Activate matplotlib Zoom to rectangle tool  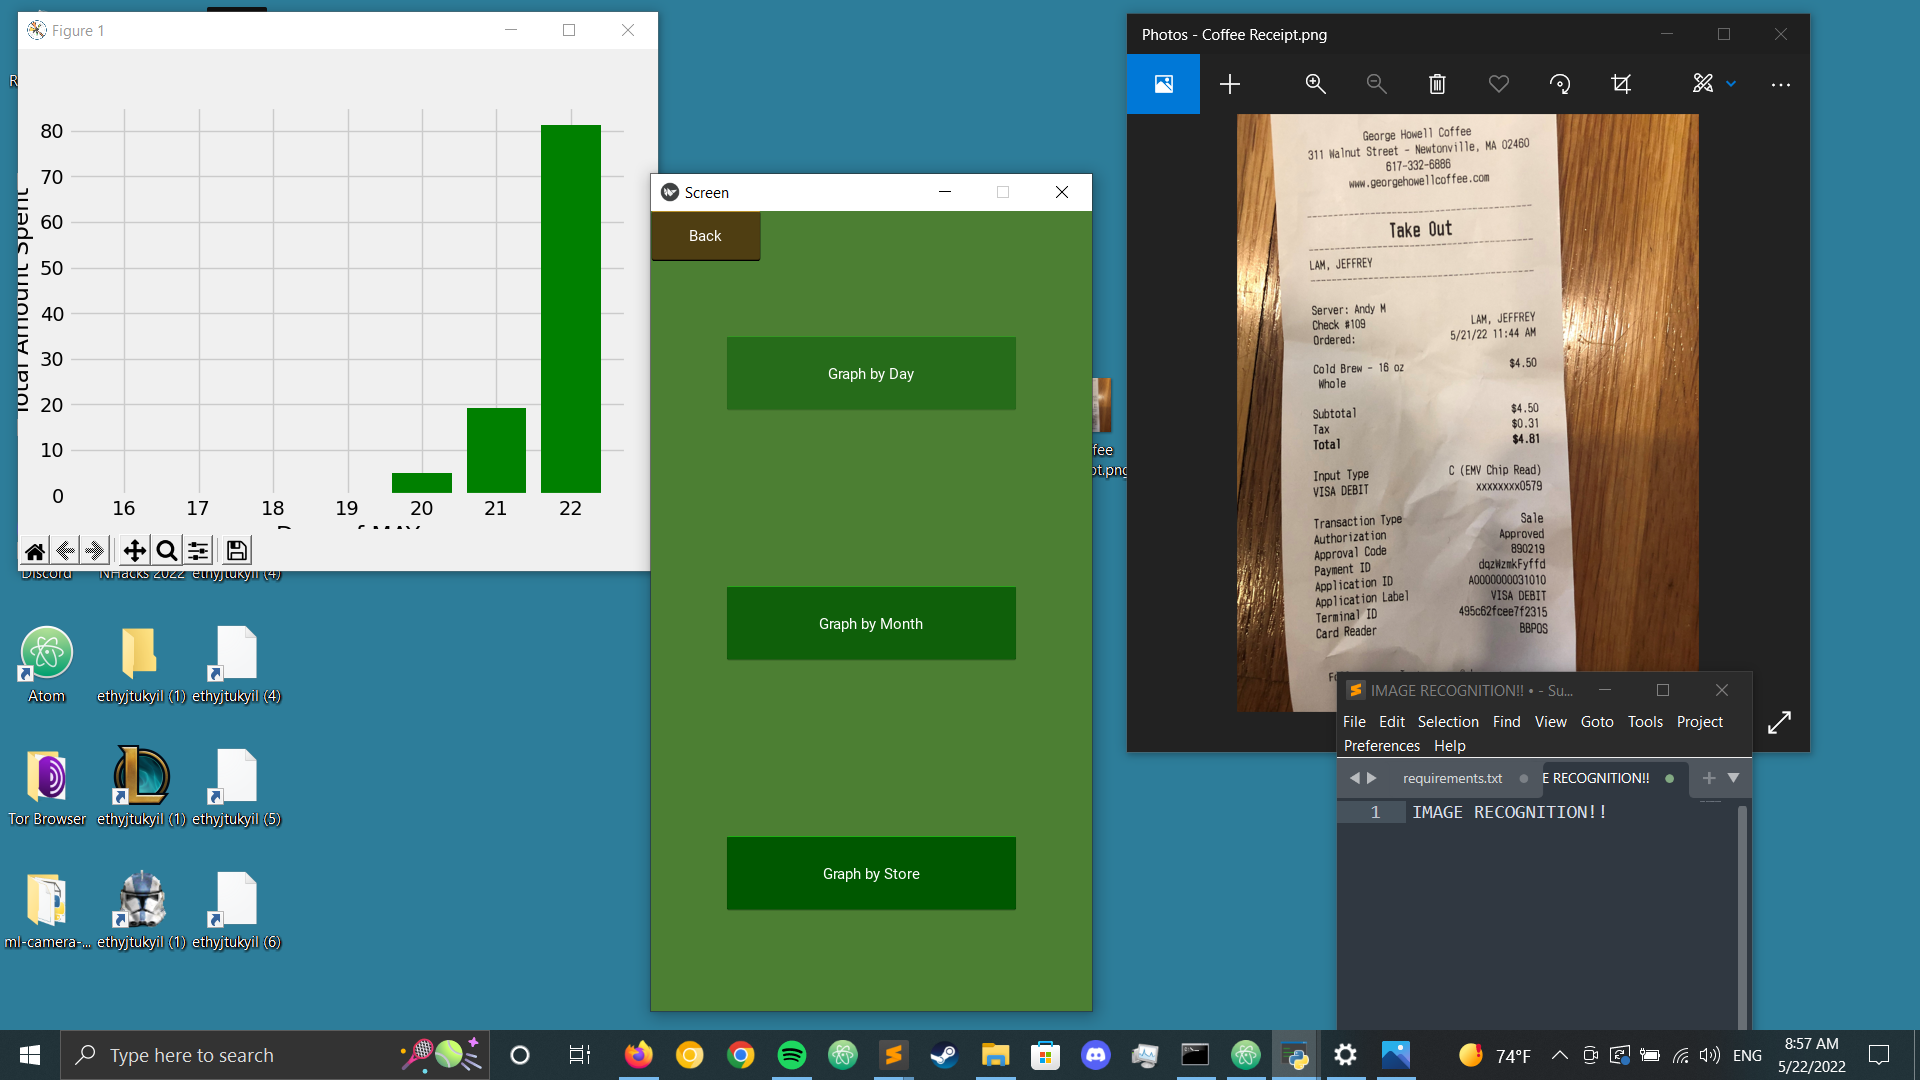[167, 551]
